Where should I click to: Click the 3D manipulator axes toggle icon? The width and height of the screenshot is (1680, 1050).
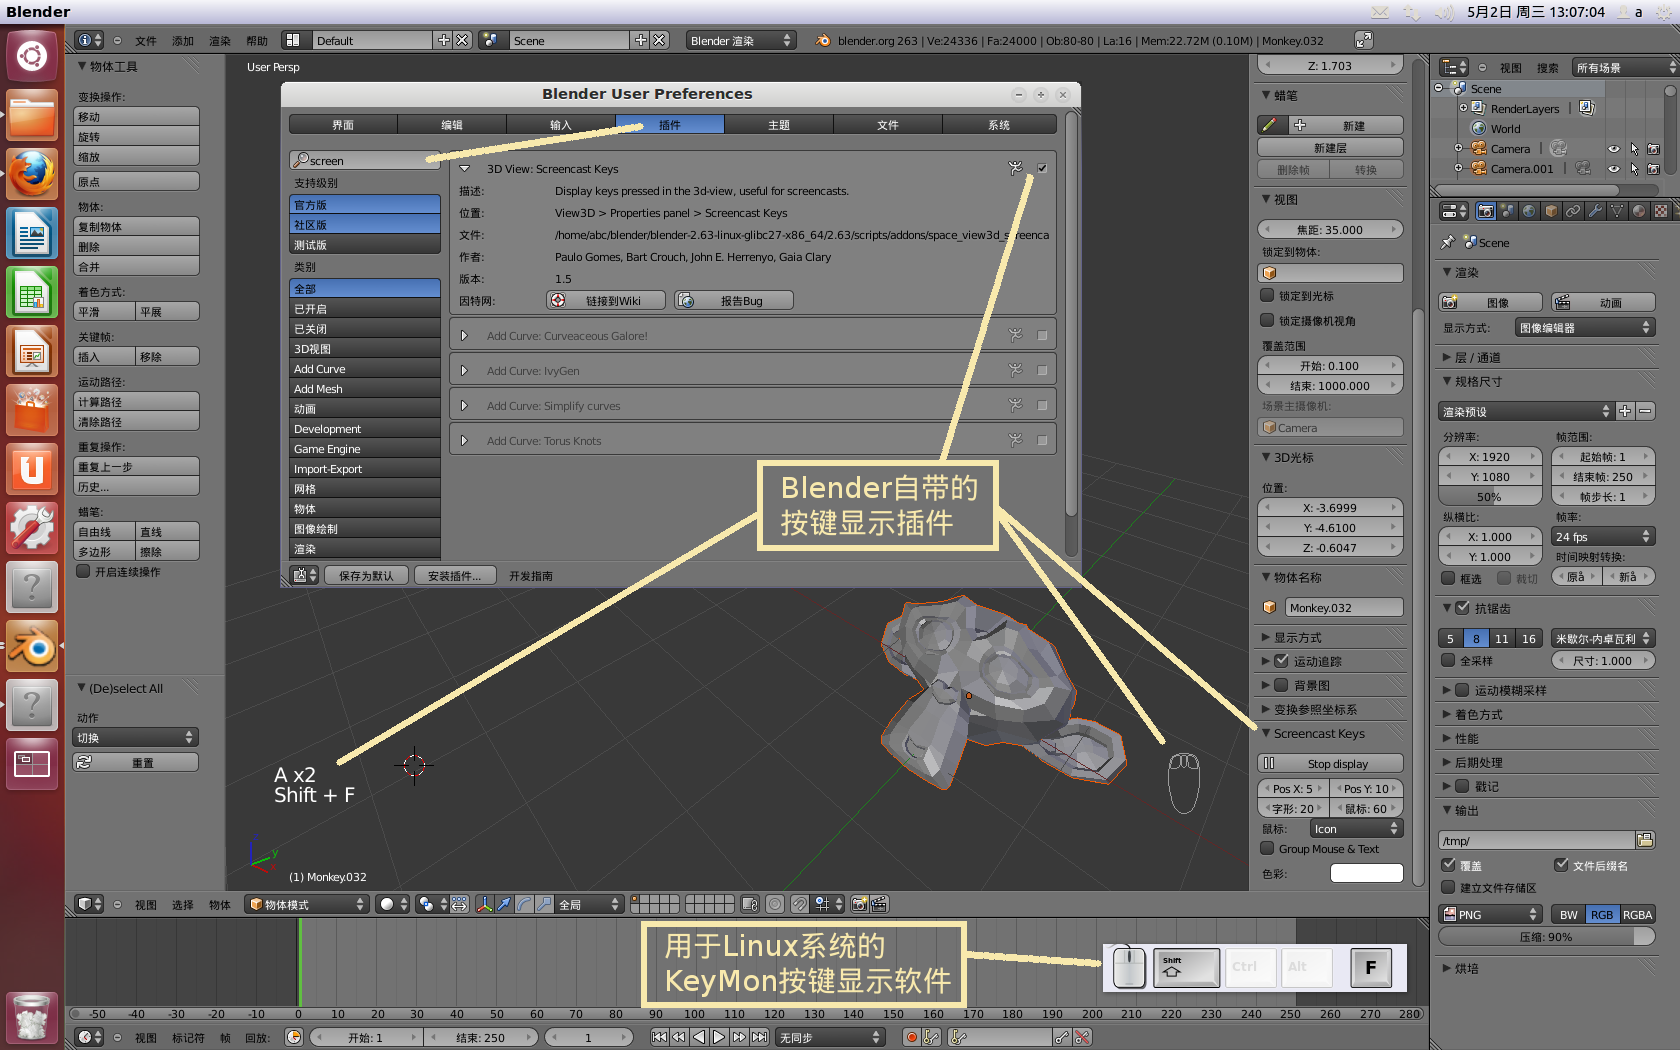point(485,904)
